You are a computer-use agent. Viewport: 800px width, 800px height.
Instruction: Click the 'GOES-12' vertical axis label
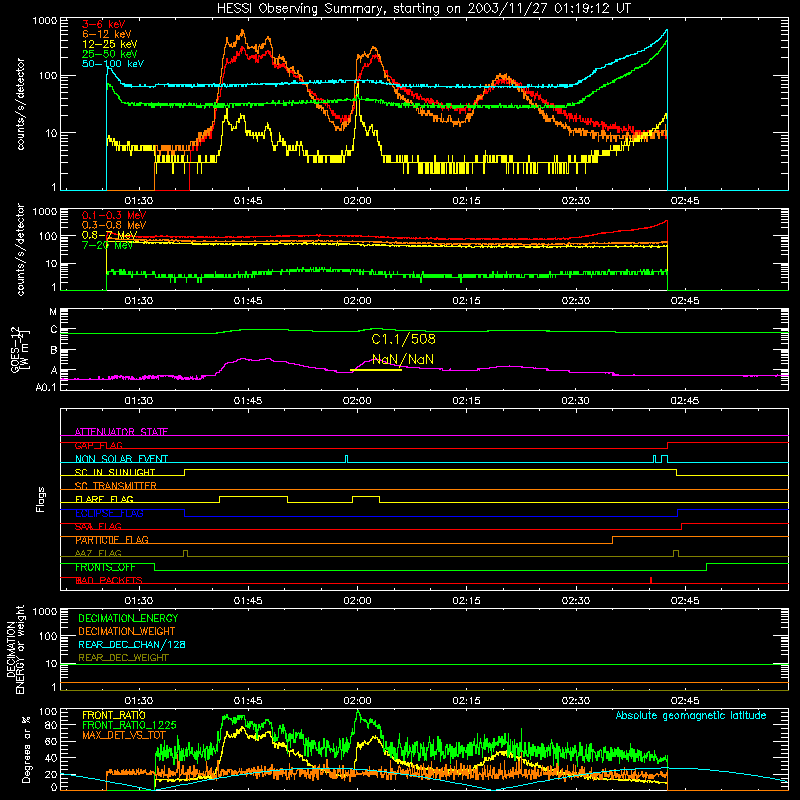(x=16, y=349)
